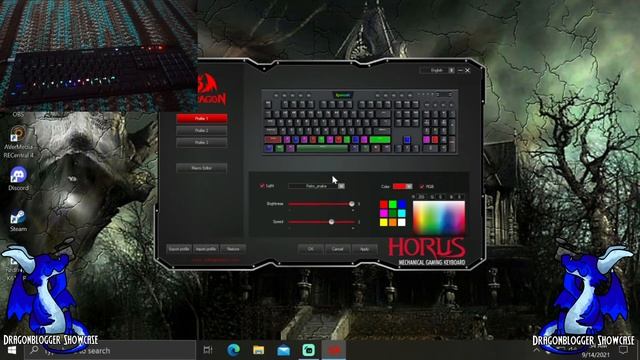Pick the dark green color swatch
640x360 pixels.
(x=393, y=213)
